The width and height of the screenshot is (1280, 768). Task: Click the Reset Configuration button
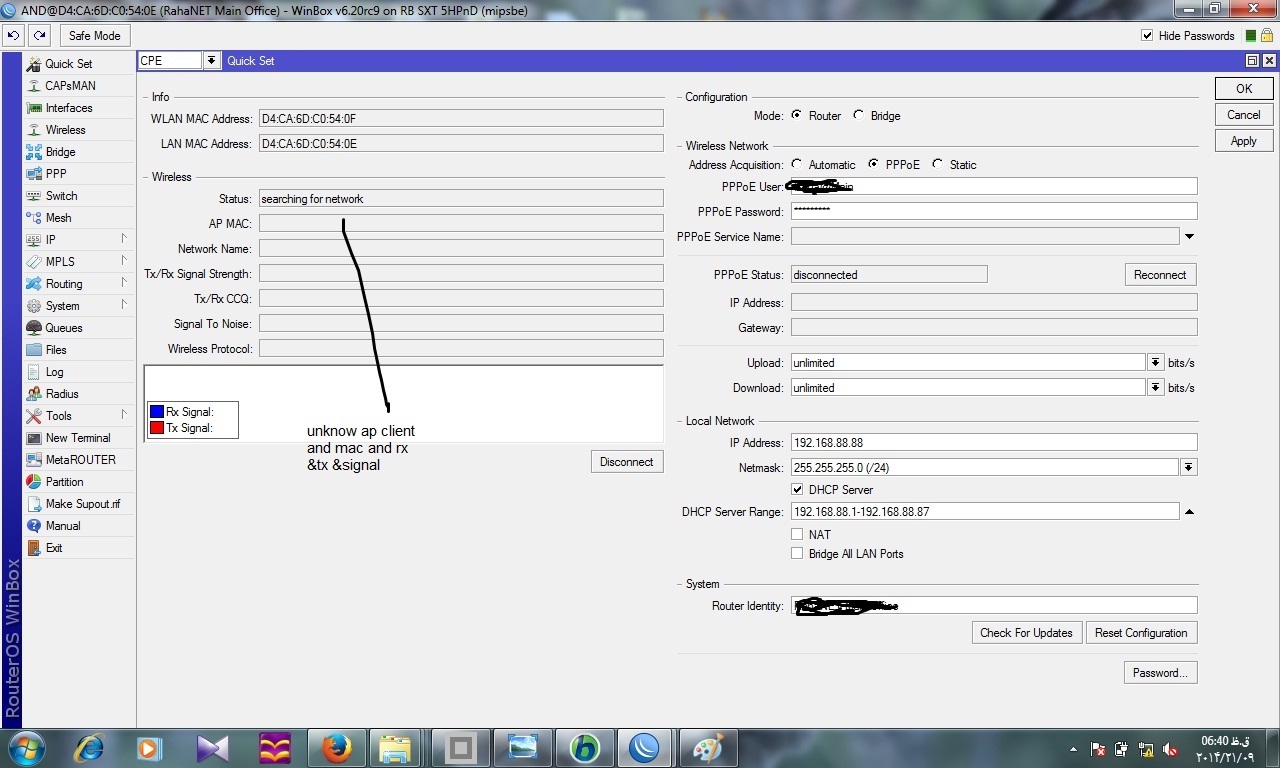[x=1141, y=633]
